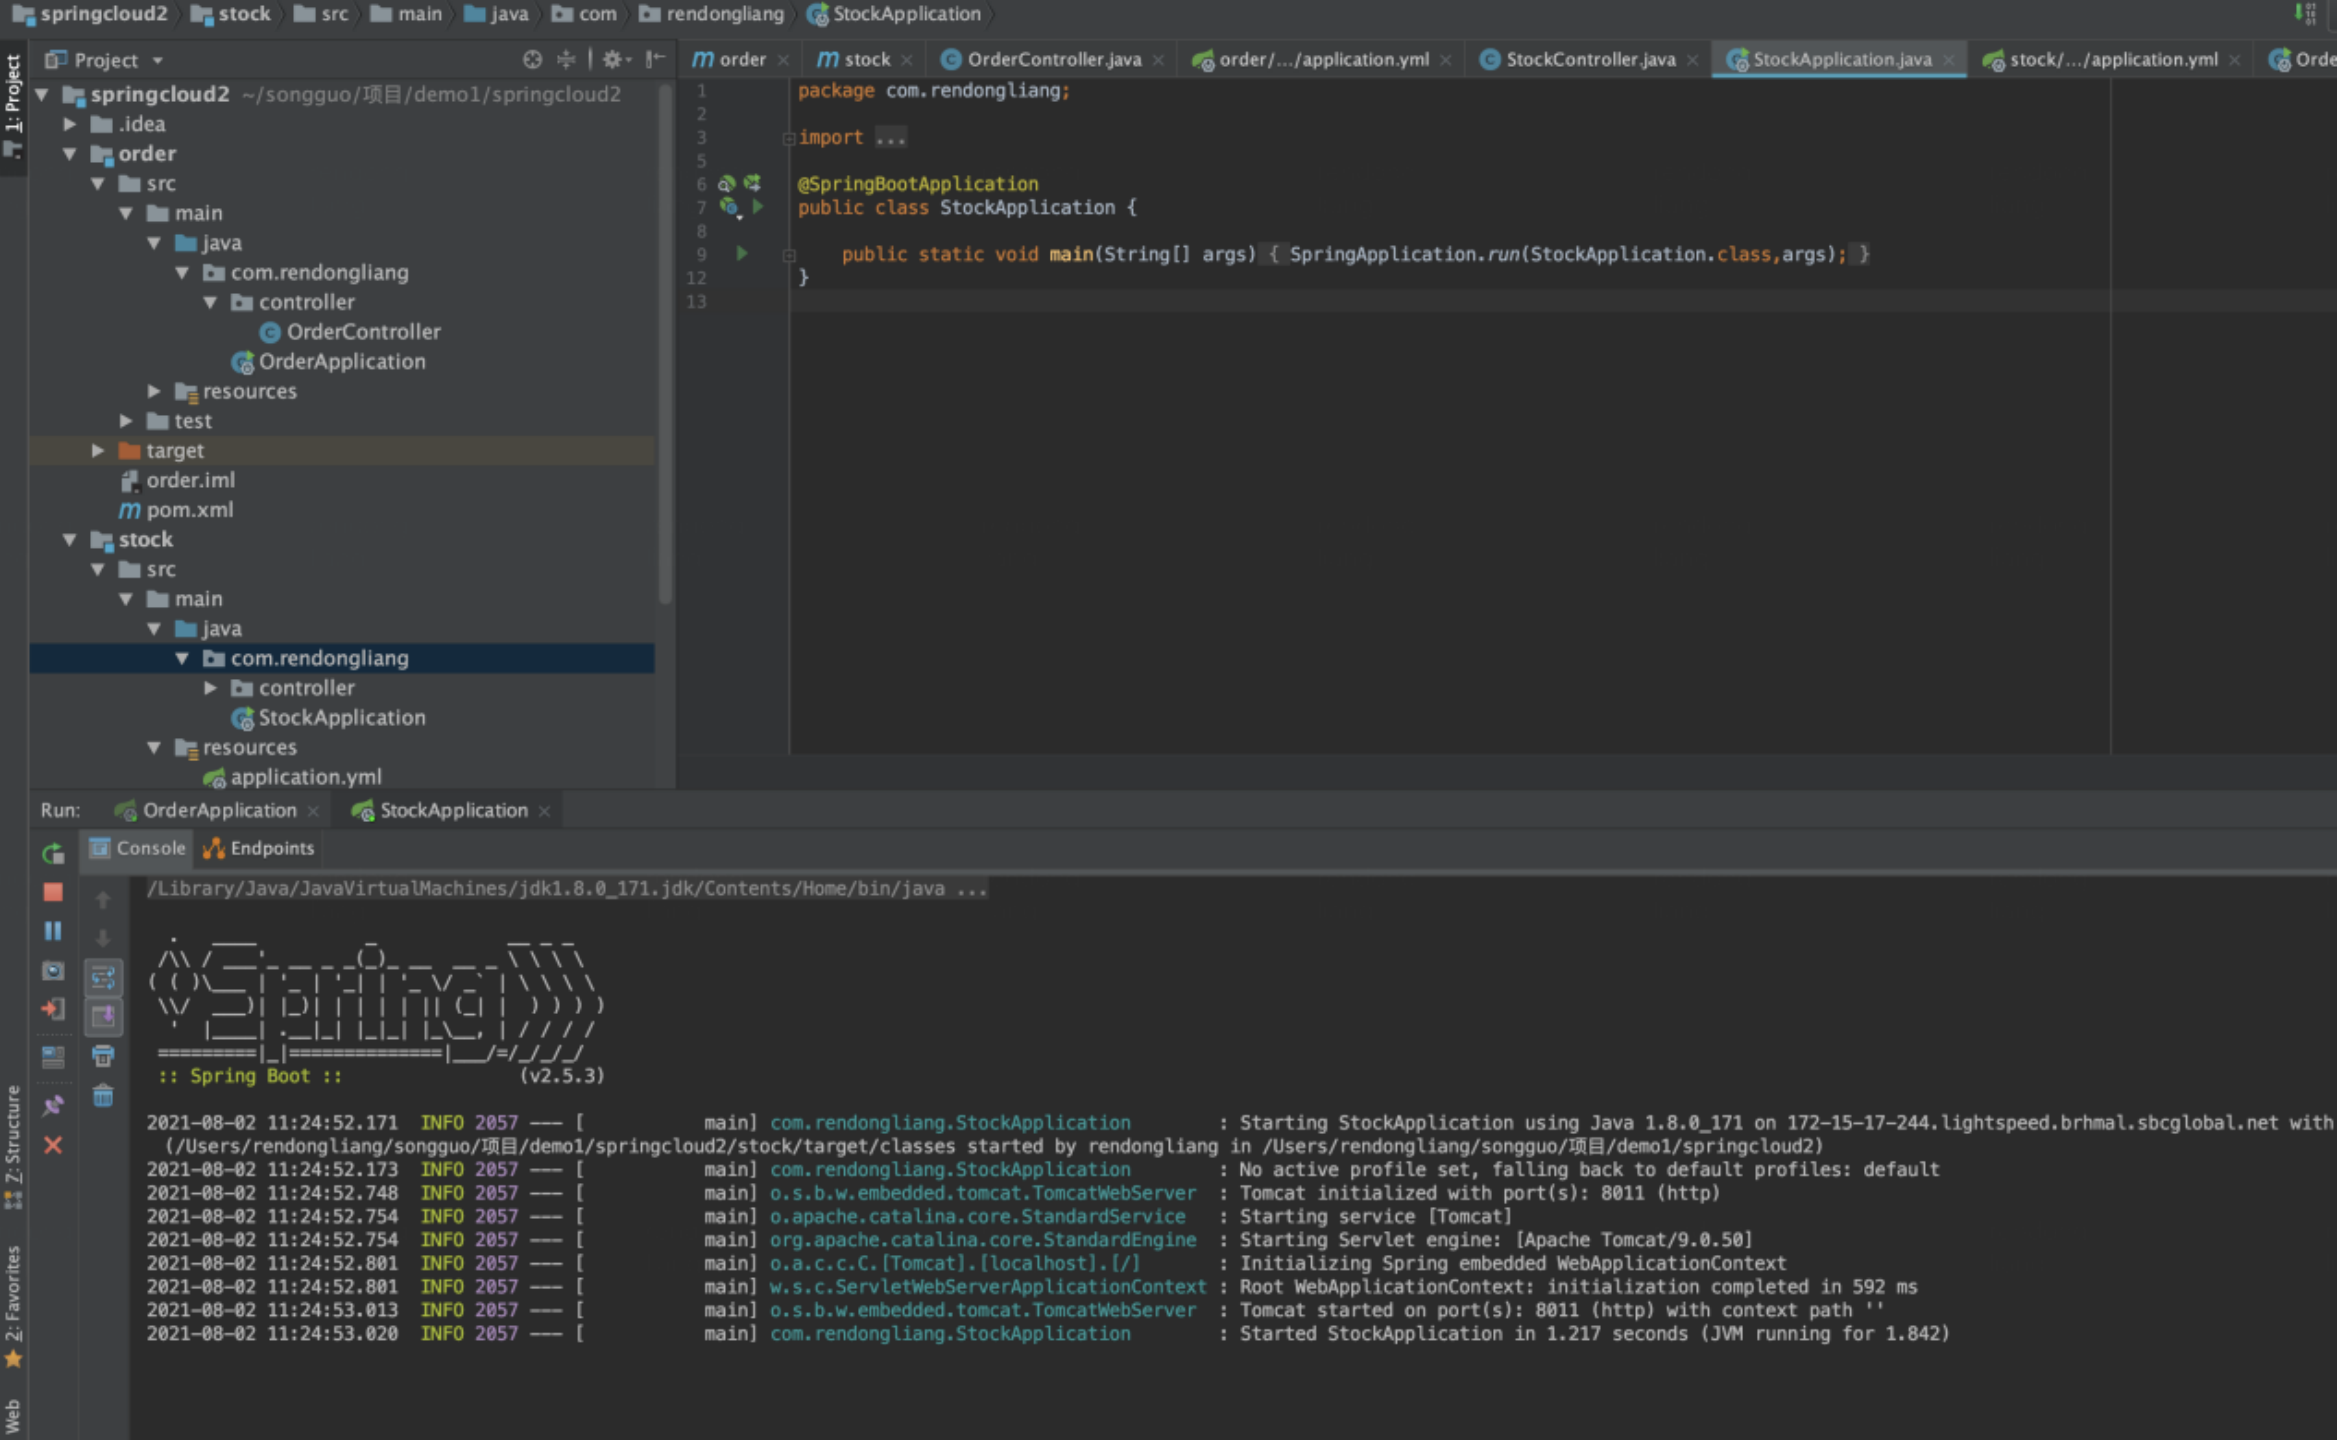Toggle scroll to end of console
The height and width of the screenshot is (1440, 2337).
pos(103,1016)
